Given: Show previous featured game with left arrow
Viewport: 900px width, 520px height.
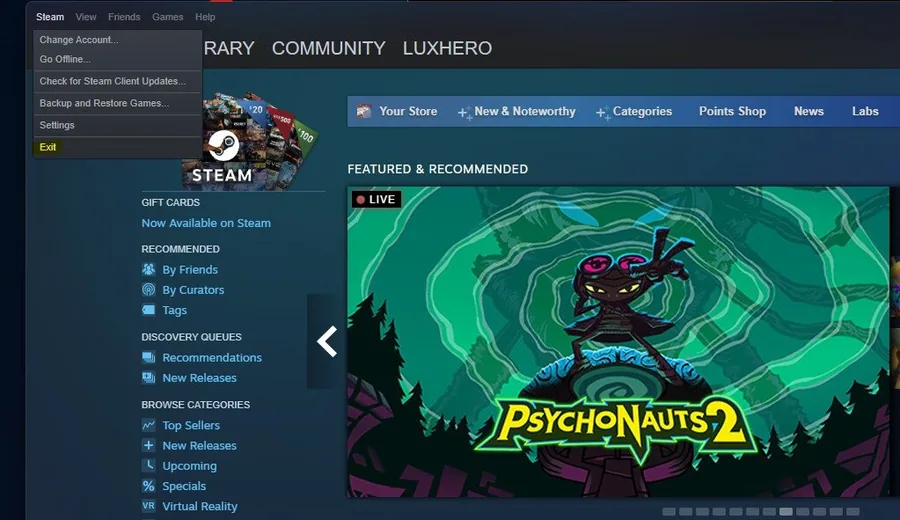Looking at the screenshot, I should (327, 342).
